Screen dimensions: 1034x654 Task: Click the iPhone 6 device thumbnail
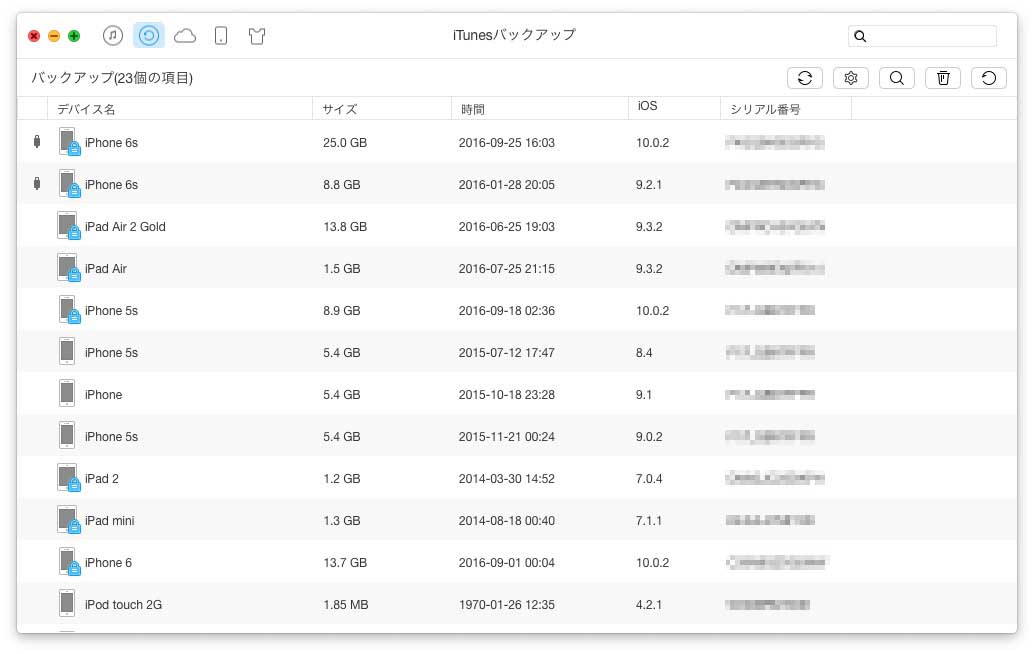click(67, 560)
